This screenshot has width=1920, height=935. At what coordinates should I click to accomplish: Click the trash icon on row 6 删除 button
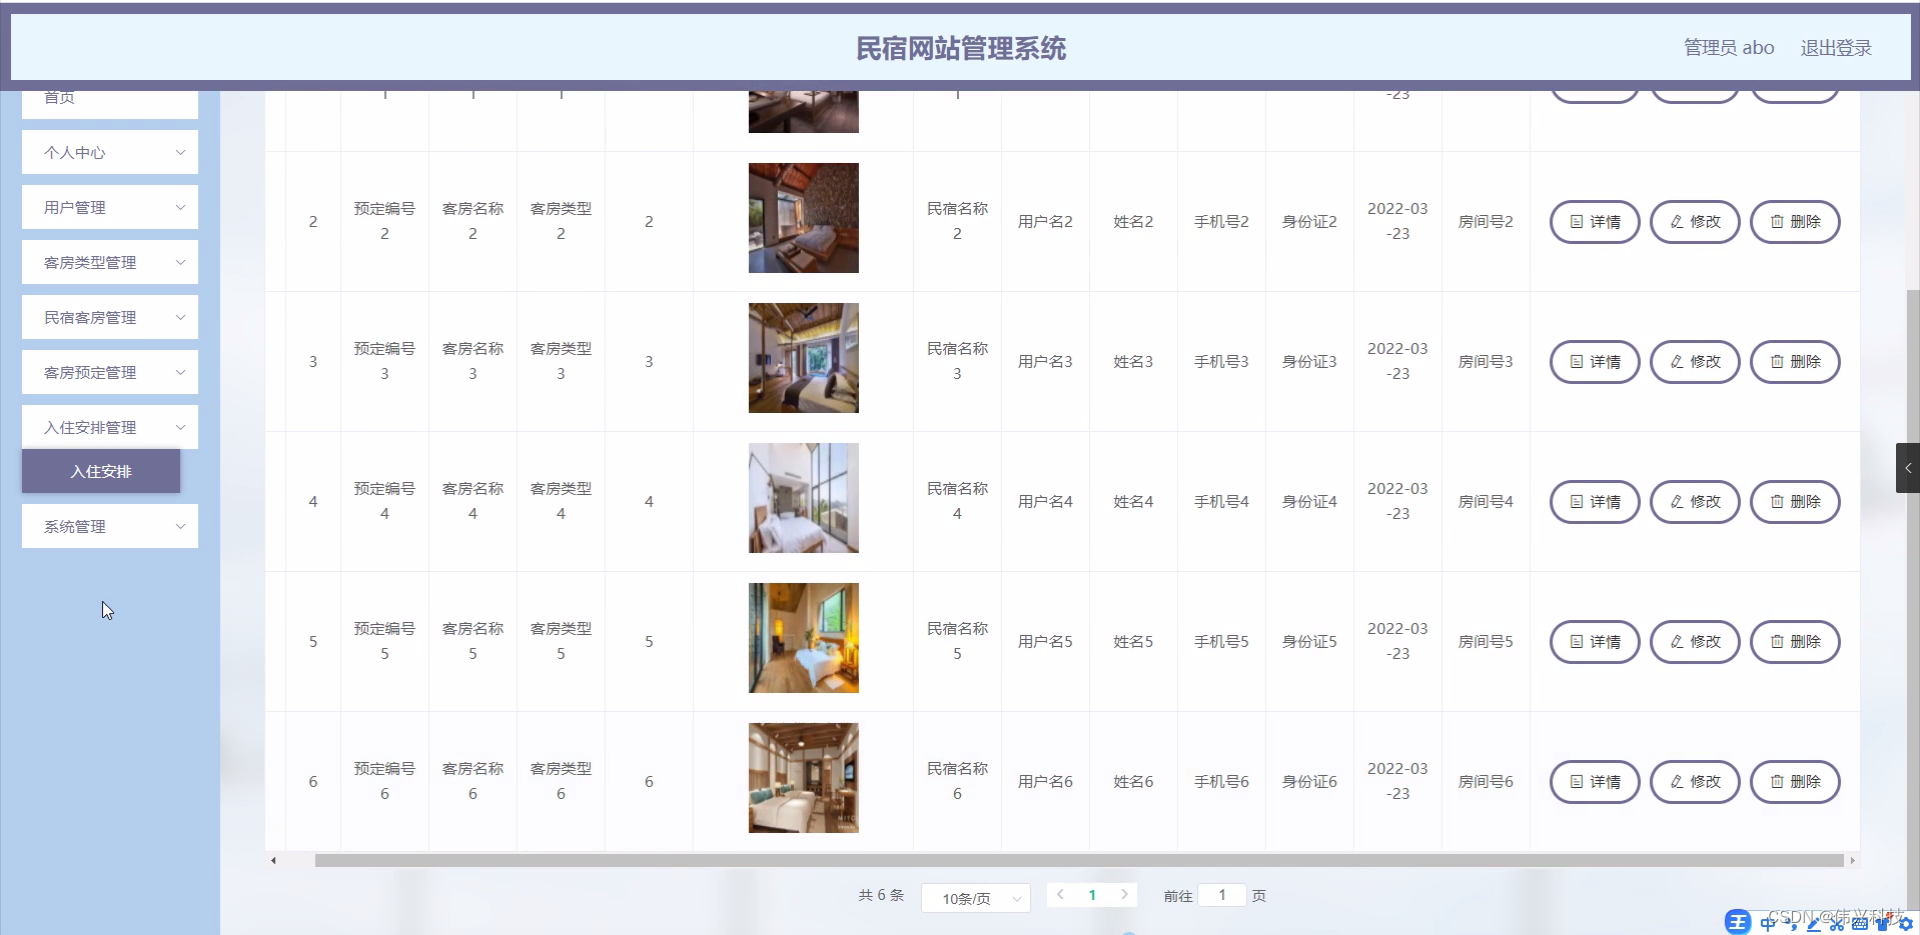pos(1777,782)
